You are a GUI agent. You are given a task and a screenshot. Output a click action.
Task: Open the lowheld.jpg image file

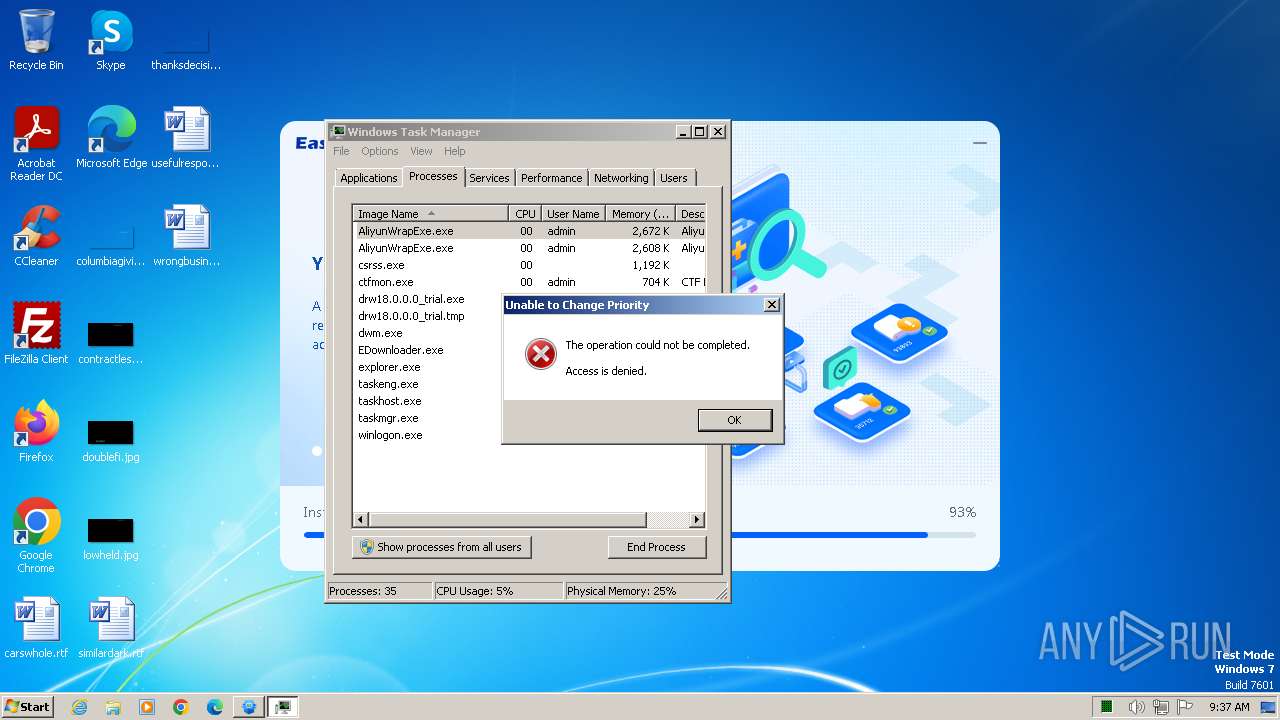(111, 538)
